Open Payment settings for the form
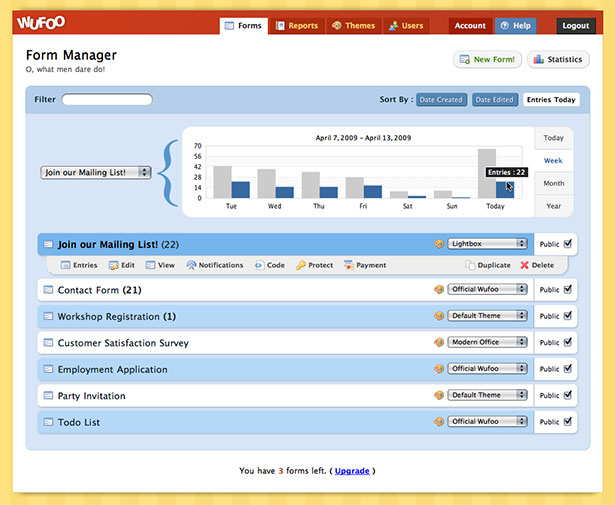Viewport: 615px width, 505px height. [365, 265]
